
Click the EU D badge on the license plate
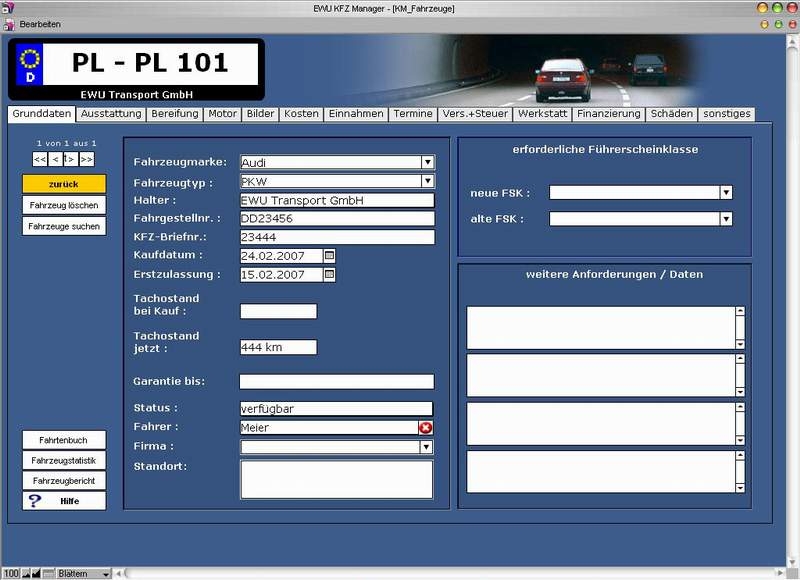[30, 64]
